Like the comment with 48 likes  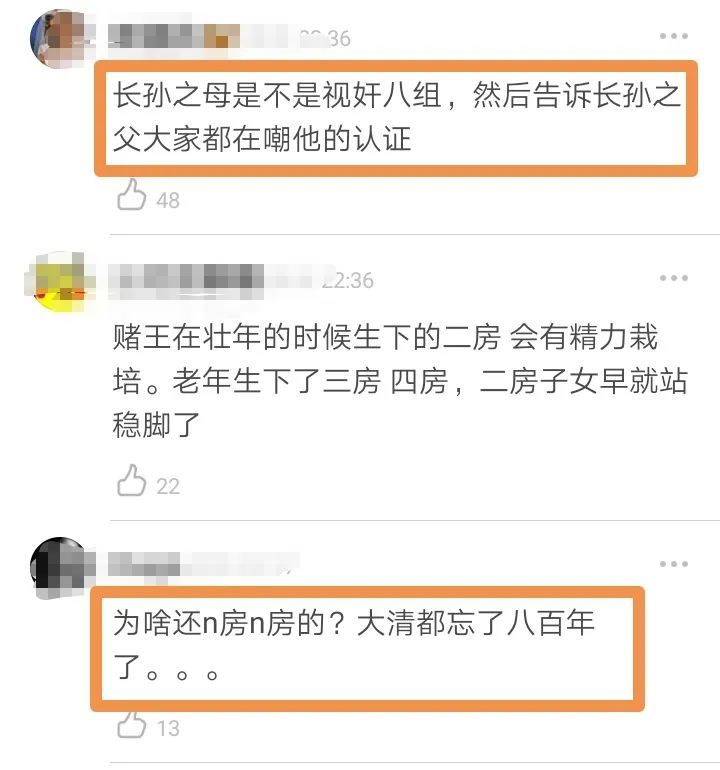132,194
